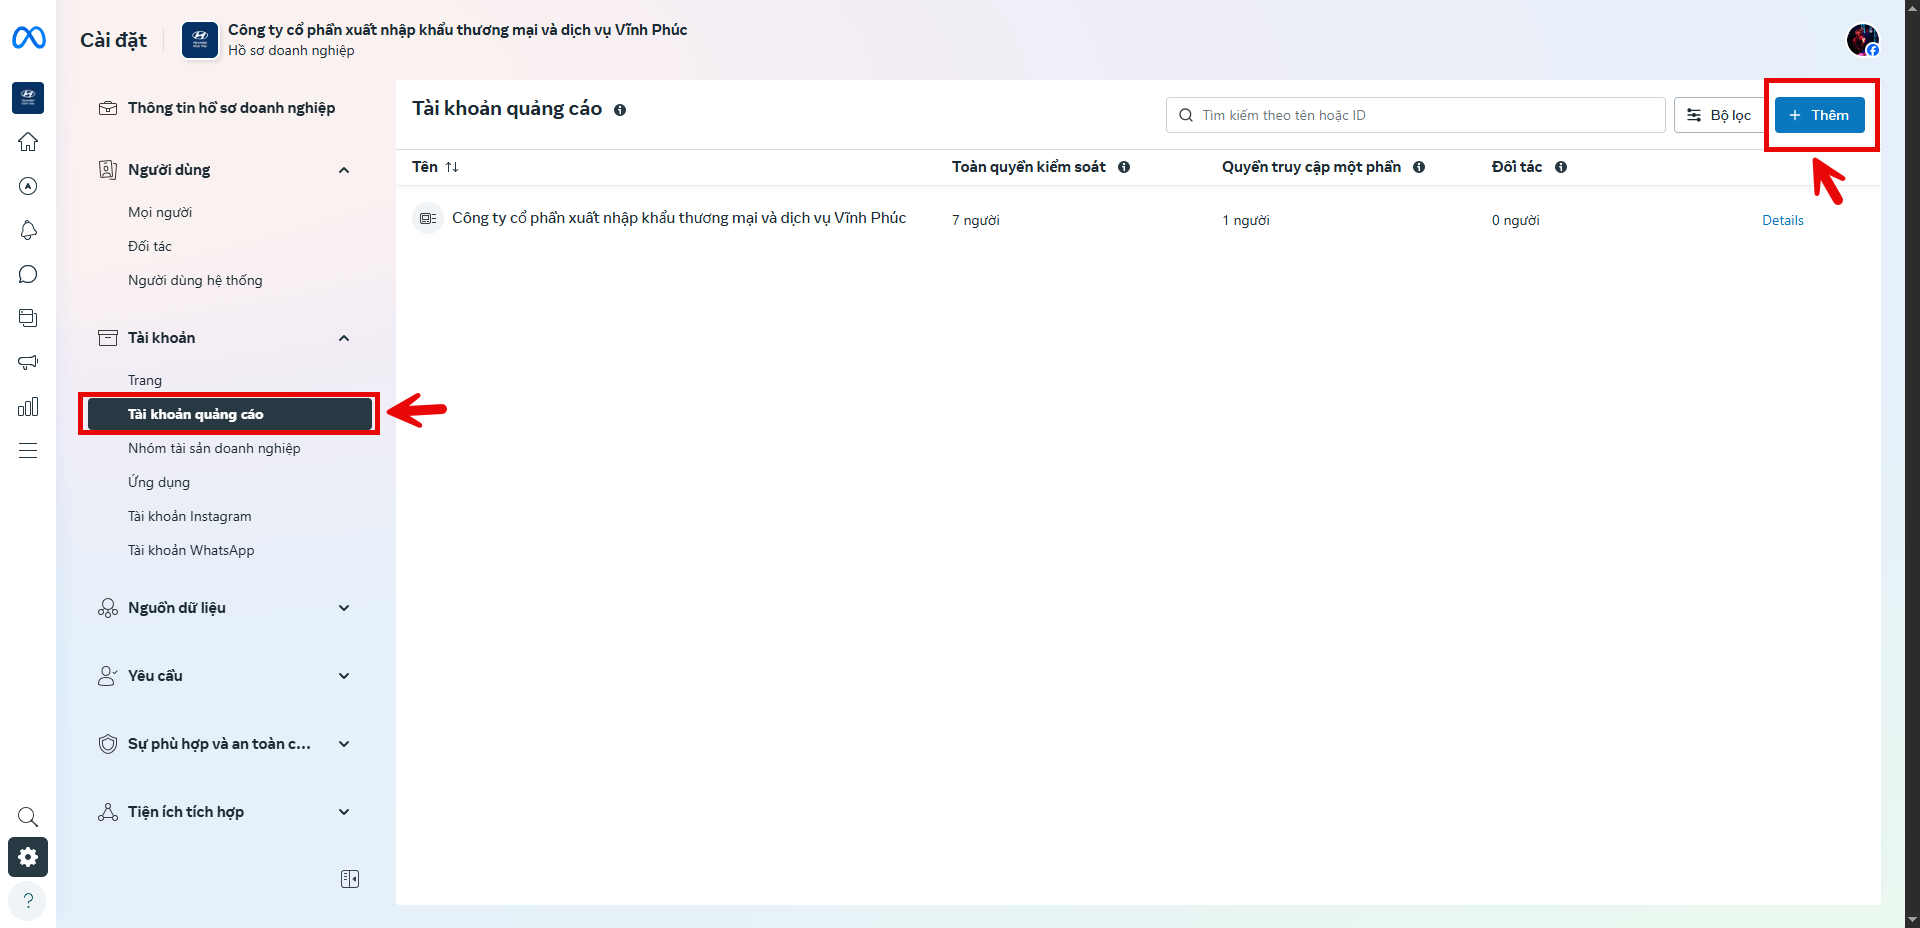The height and width of the screenshot is (928, 1920).
Task: Open the megaphone ads icon
Action: pyautogui.click(x=28, y=362)
